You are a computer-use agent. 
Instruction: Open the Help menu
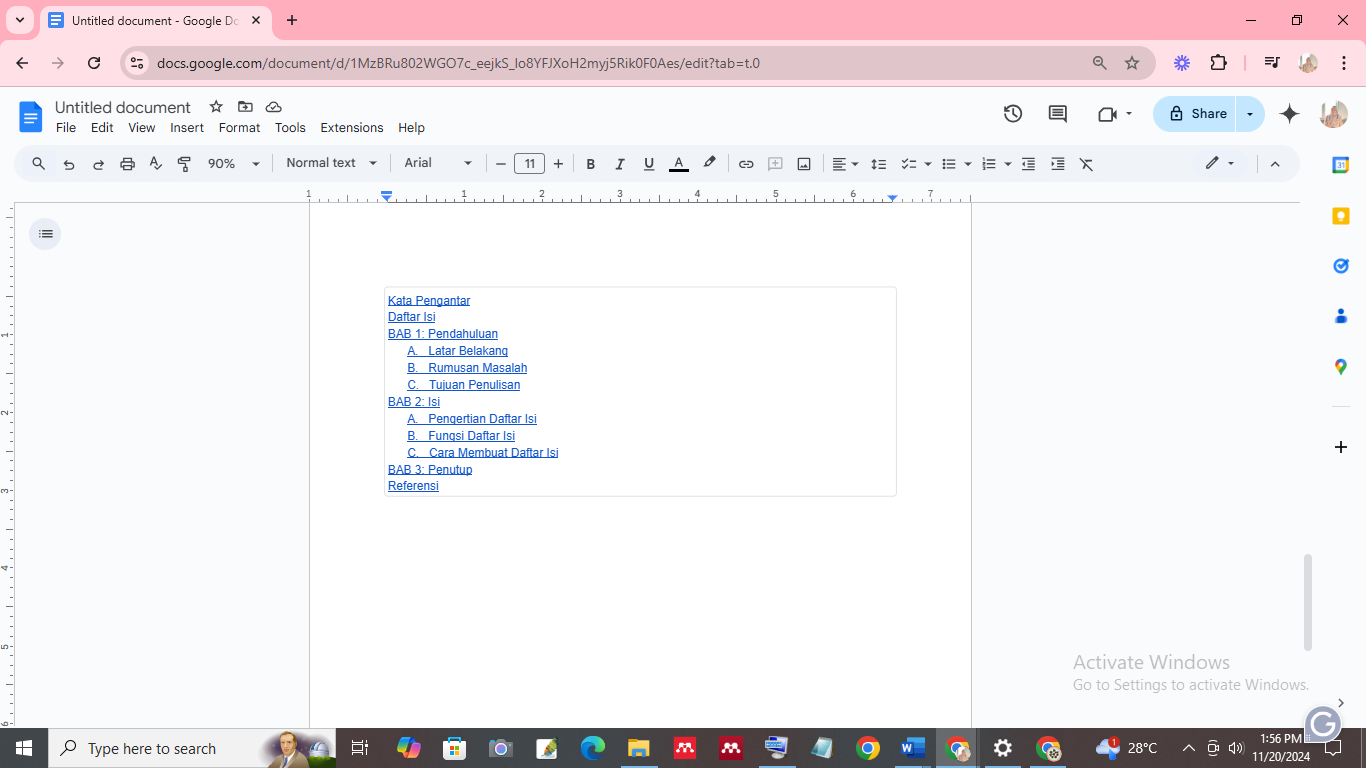tap(411, 128)
